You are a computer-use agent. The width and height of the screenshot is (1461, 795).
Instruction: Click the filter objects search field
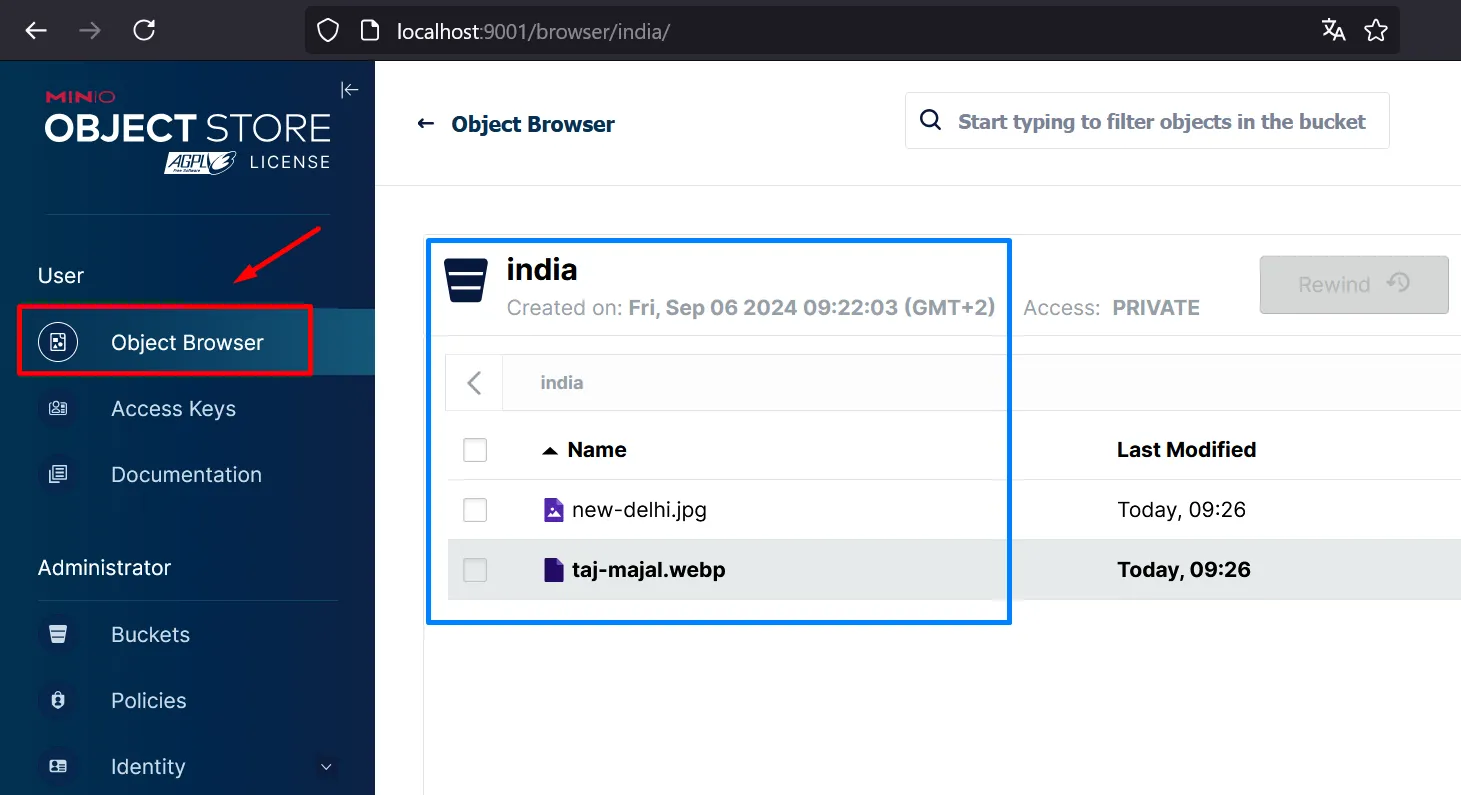pos(1160,122)
